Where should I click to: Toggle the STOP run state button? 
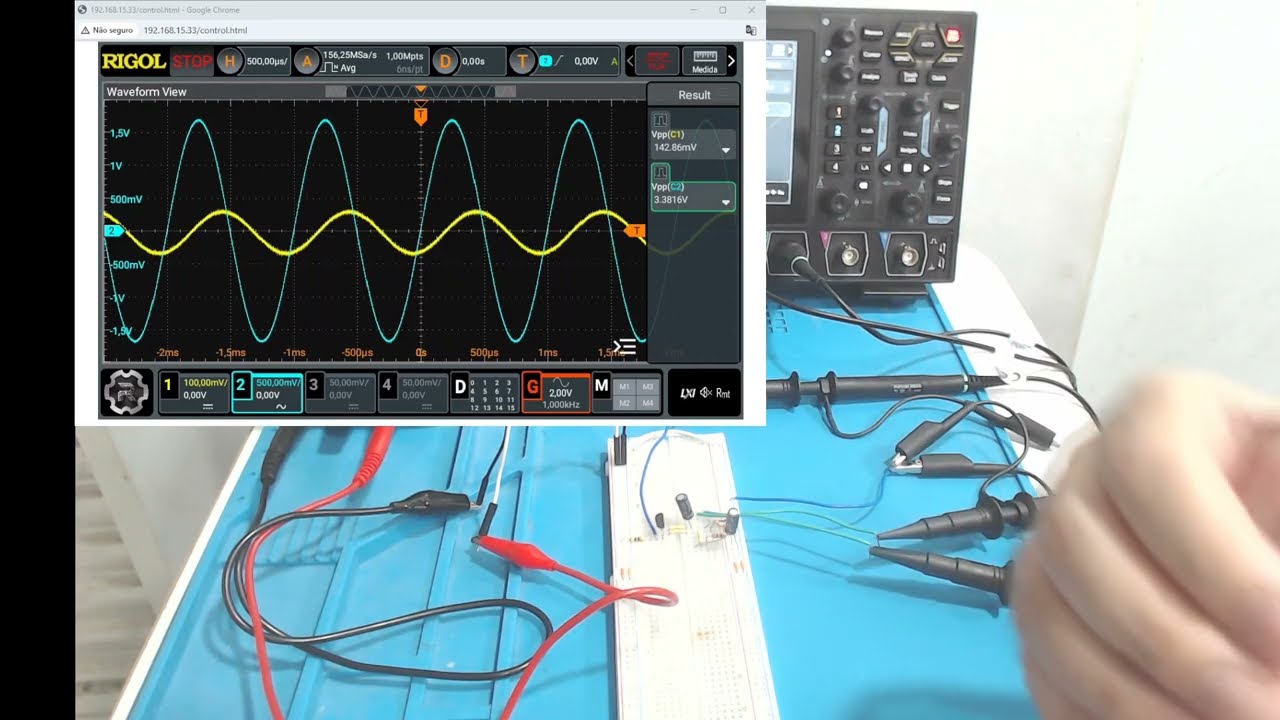192,61
